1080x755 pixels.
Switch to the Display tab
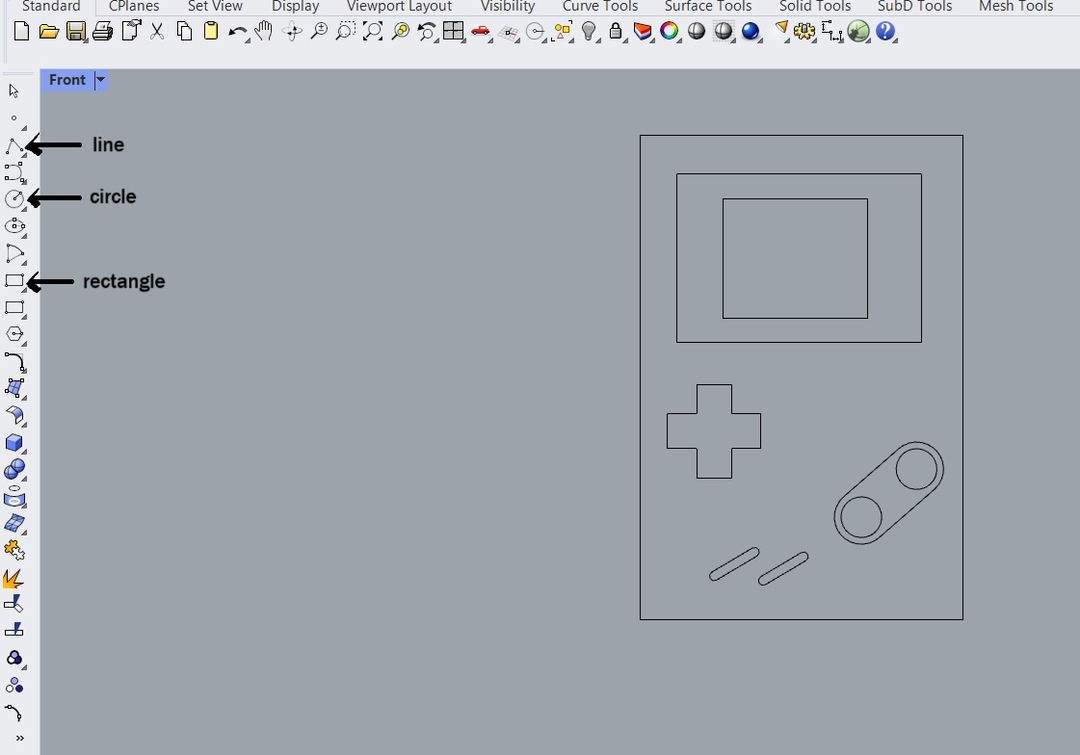coord(295,6)
